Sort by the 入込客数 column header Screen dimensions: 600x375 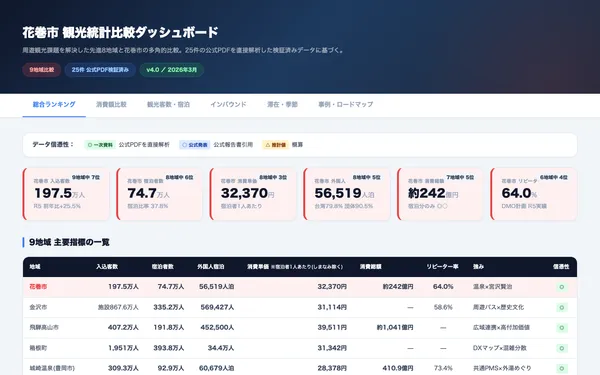[x=107, y=267]
